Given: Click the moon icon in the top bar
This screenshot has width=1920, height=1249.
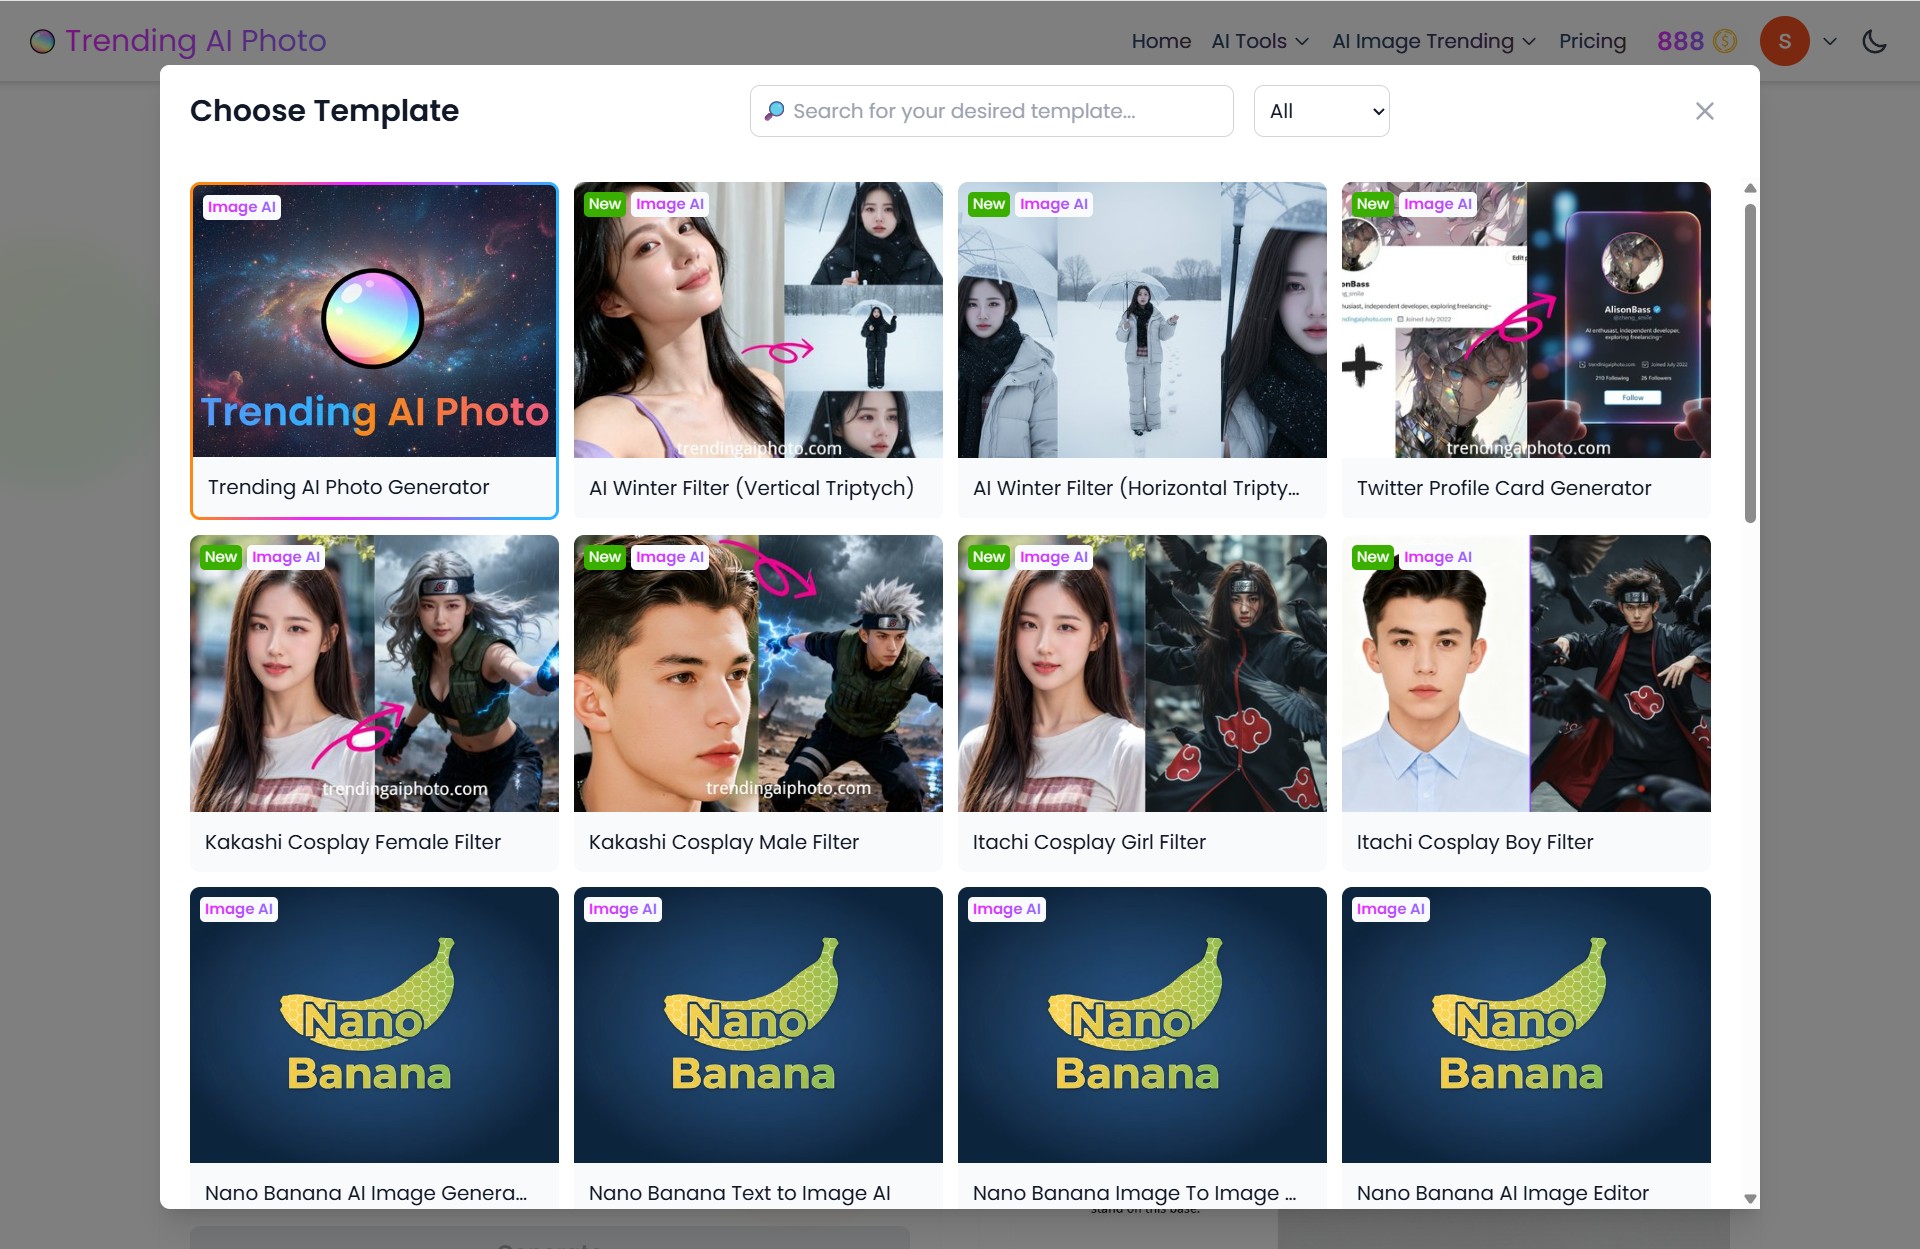Looking at the screenshot, I should click(x=1875, y=41).
